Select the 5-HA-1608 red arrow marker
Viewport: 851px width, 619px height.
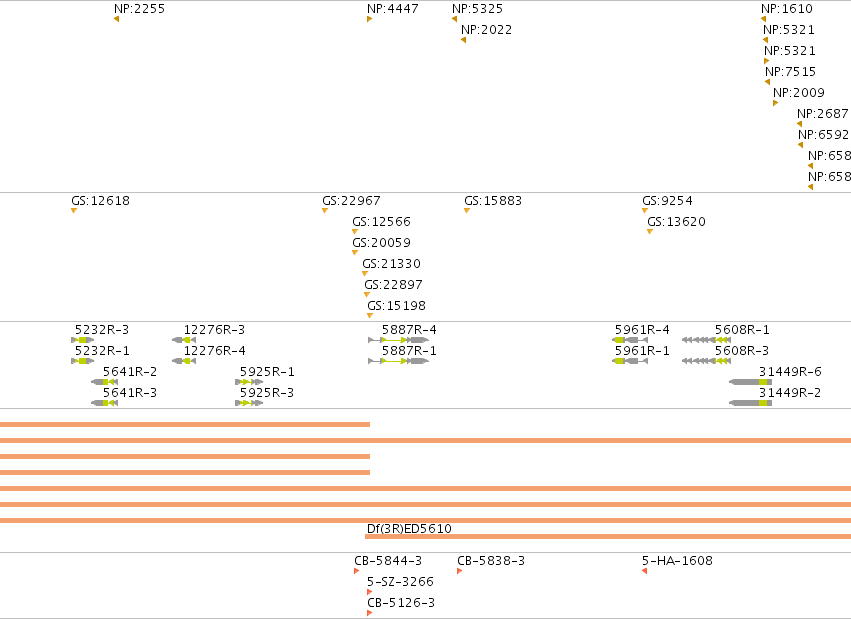pos(644,571)
